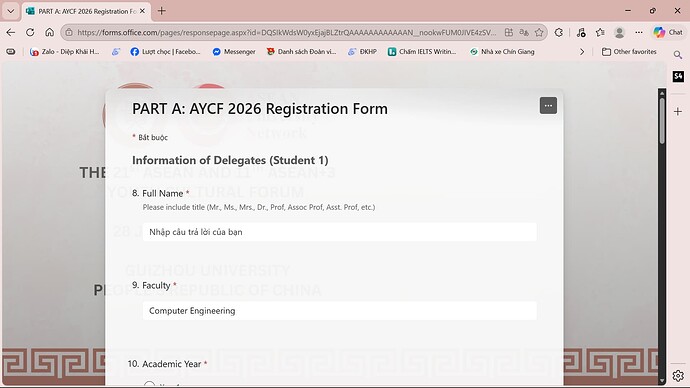
Task: Open the Other favorites folder
Action: coord(629,51)
